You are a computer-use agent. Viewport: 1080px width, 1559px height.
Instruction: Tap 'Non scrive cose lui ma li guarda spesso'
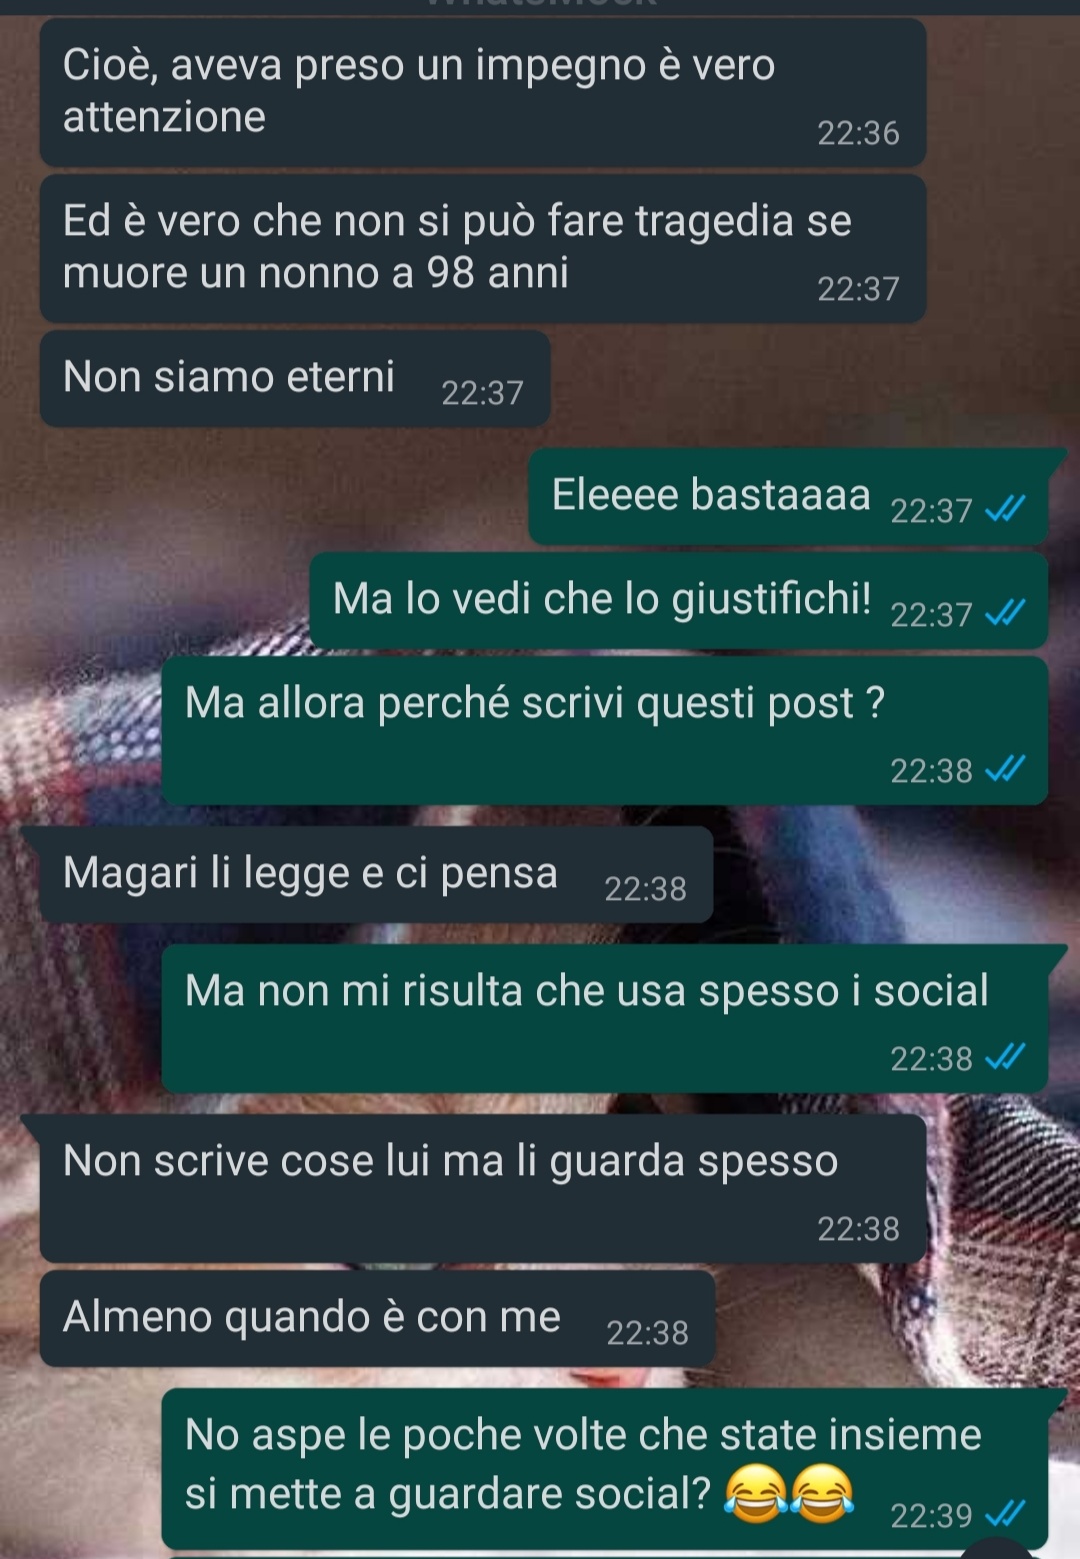[450, 1161]
